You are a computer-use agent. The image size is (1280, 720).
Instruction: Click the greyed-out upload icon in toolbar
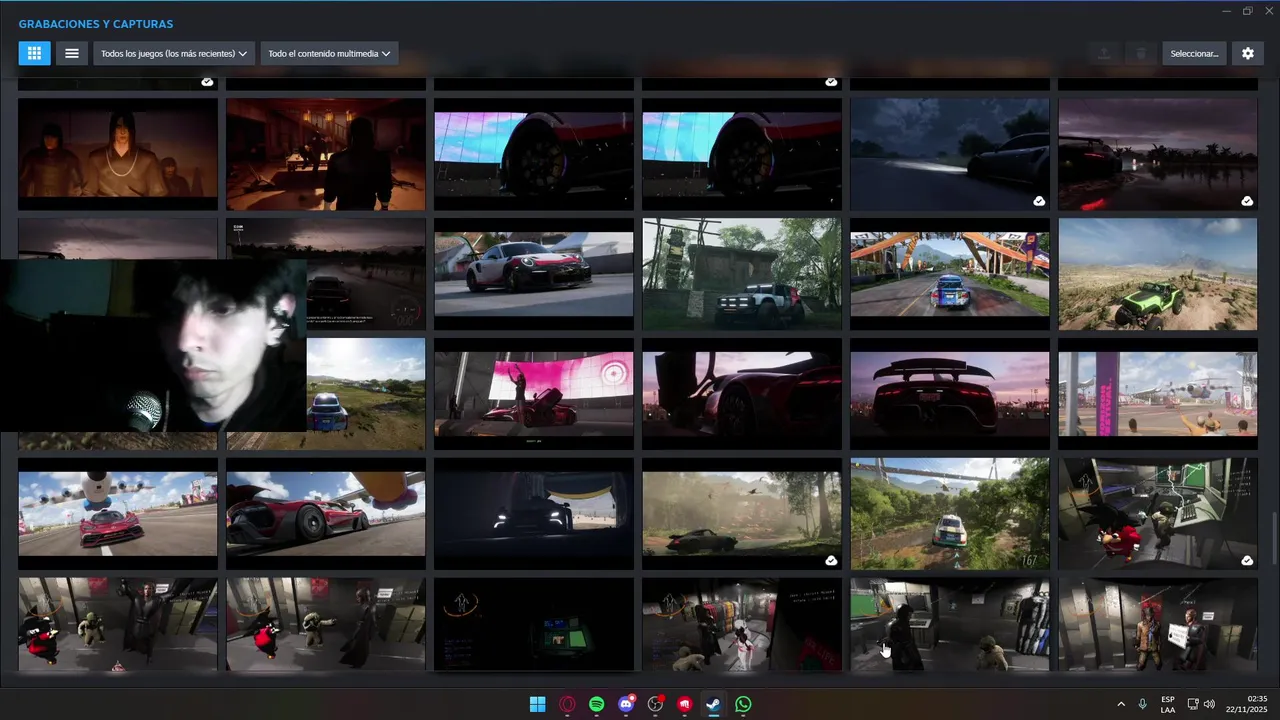(x=1104, y=53)
